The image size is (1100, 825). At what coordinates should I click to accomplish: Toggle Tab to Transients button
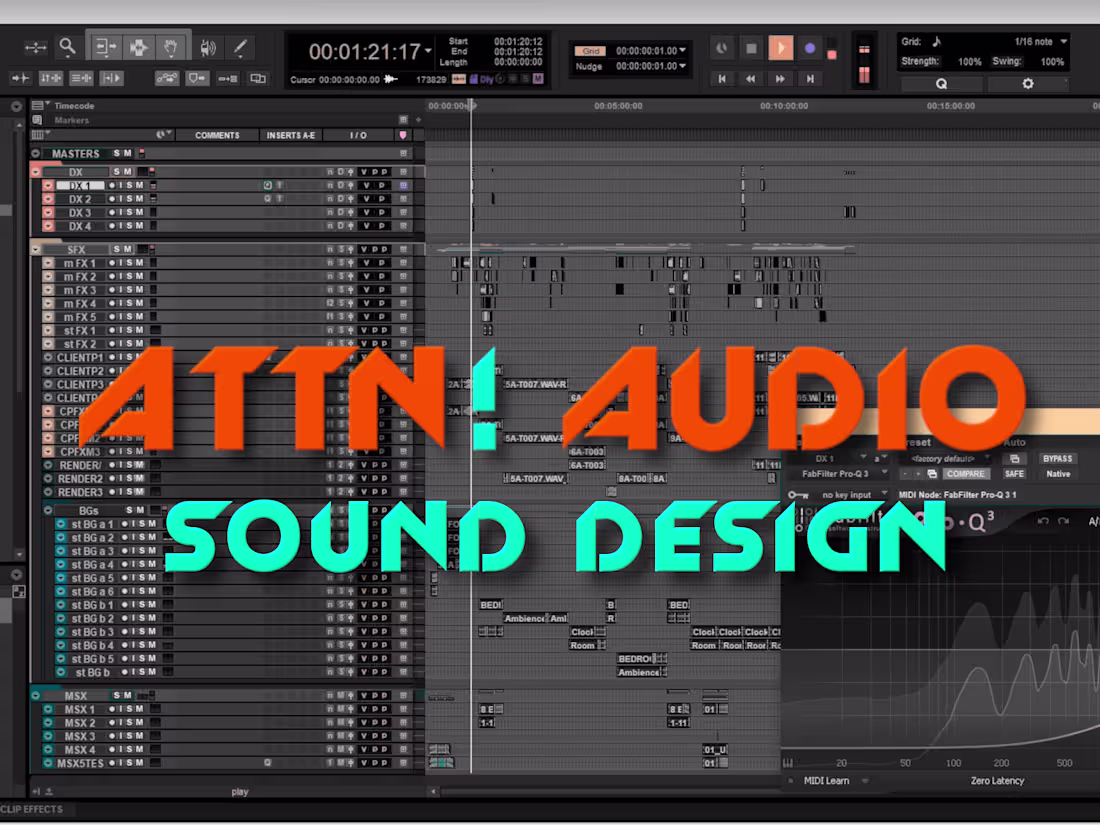point(20,78)
